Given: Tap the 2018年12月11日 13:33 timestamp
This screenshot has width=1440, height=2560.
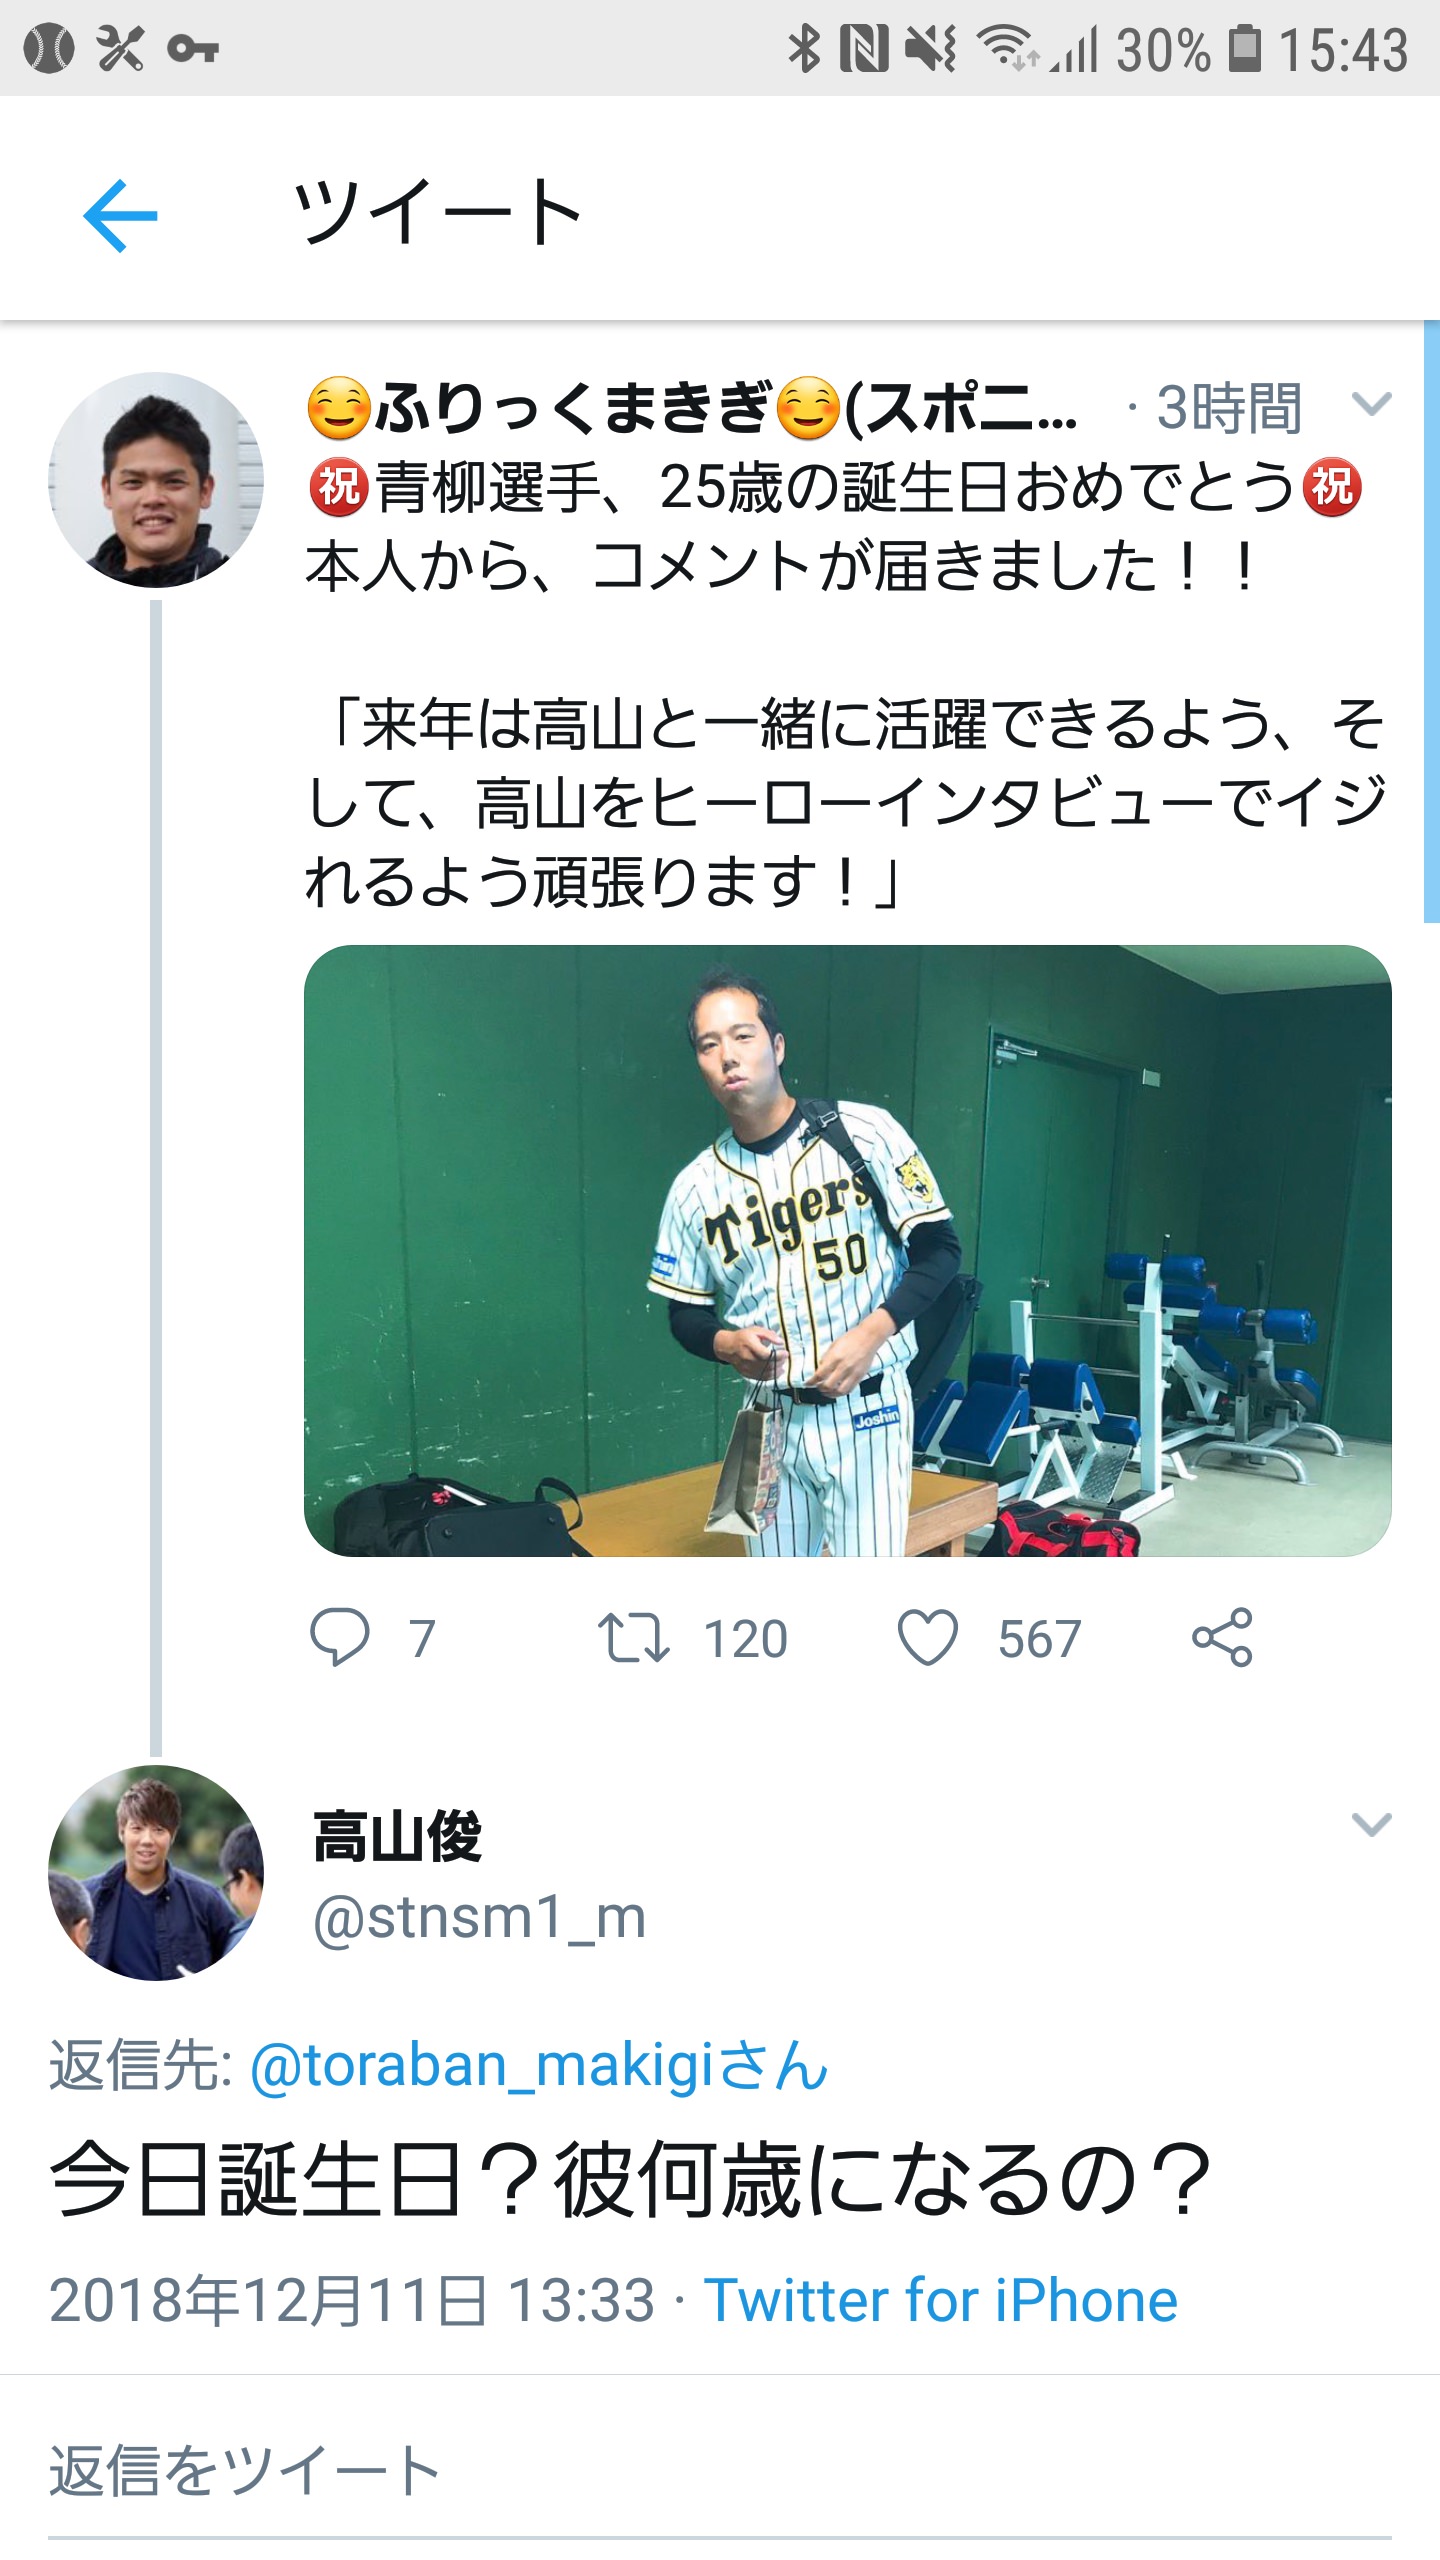Looking at the screenshot, I should pyautogui.click(x=352, y=2300).
